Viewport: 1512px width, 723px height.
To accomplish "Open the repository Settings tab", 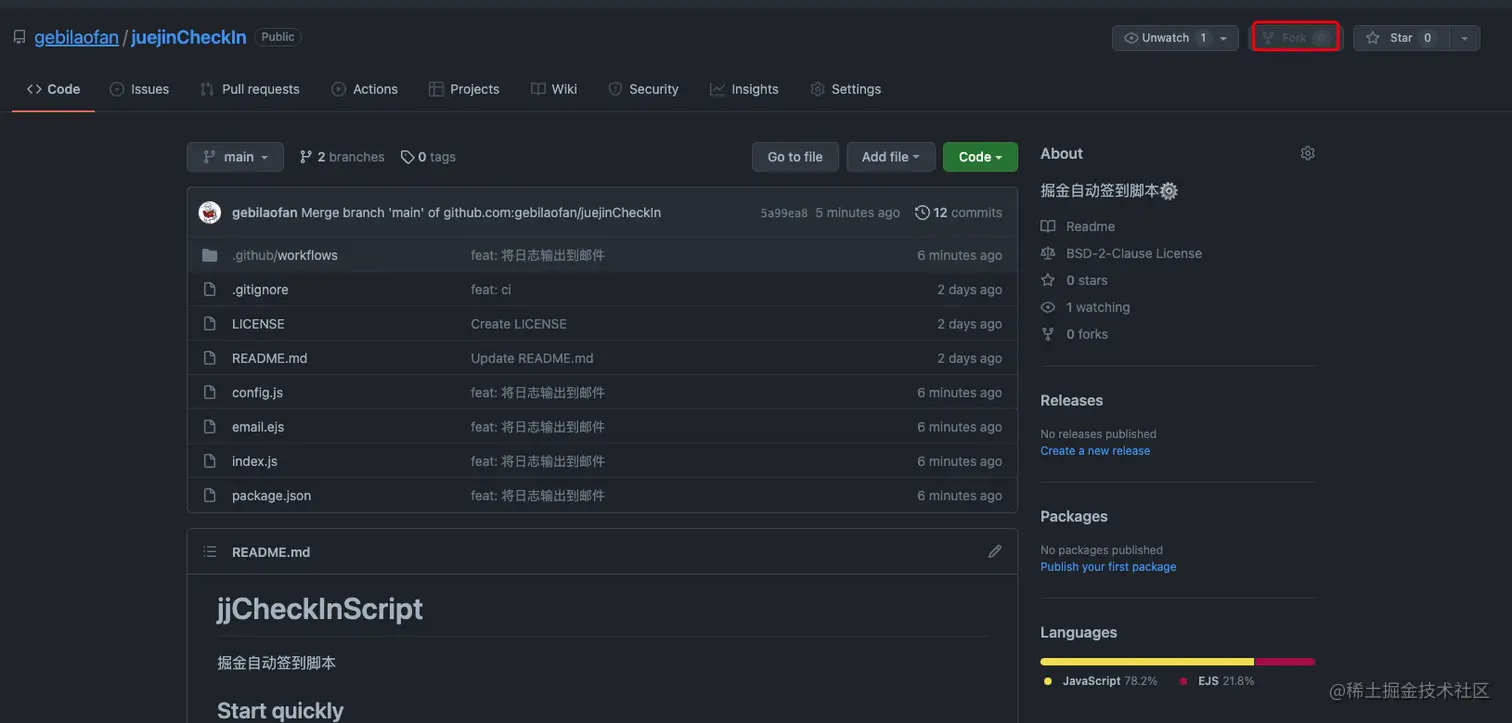I will (845, 89).
